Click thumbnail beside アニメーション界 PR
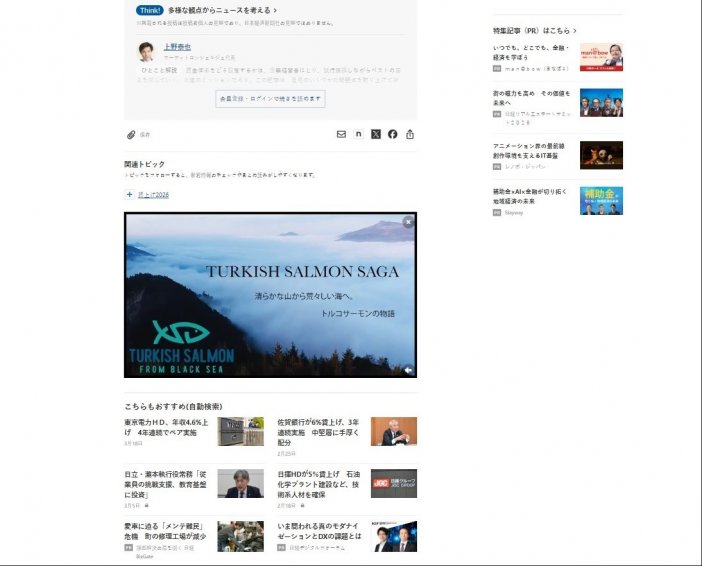The image size is (702, 566). click(601, 155)
